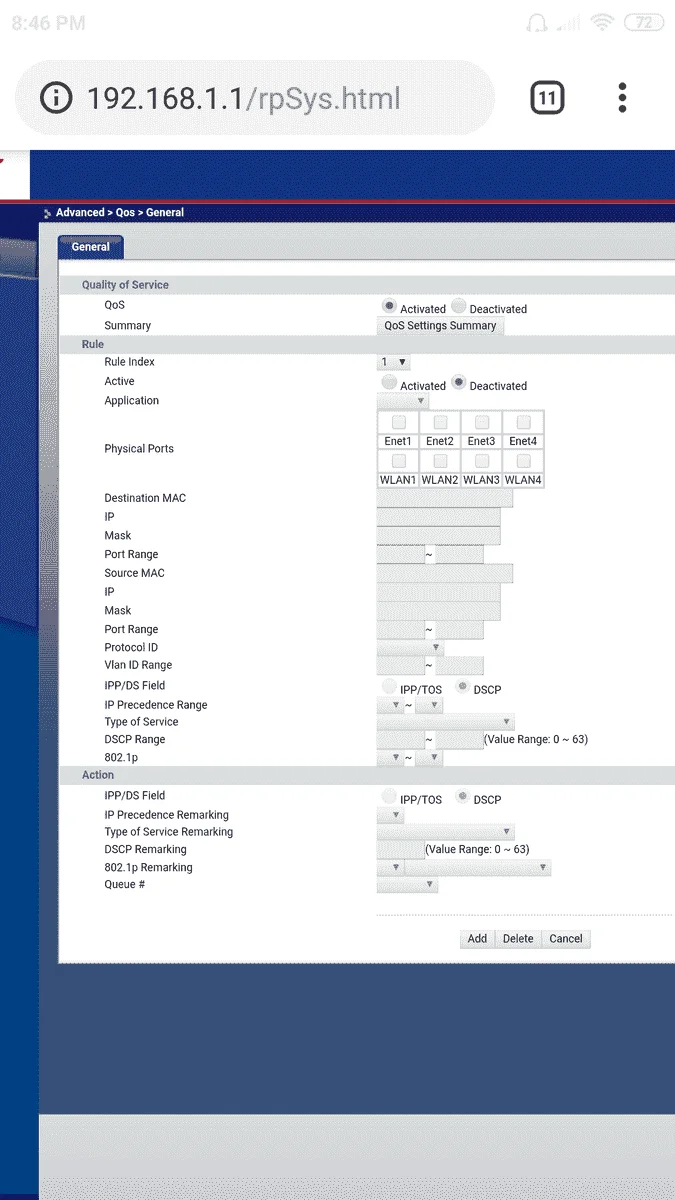Check the WLAN2 physical port box

[440, 461]
